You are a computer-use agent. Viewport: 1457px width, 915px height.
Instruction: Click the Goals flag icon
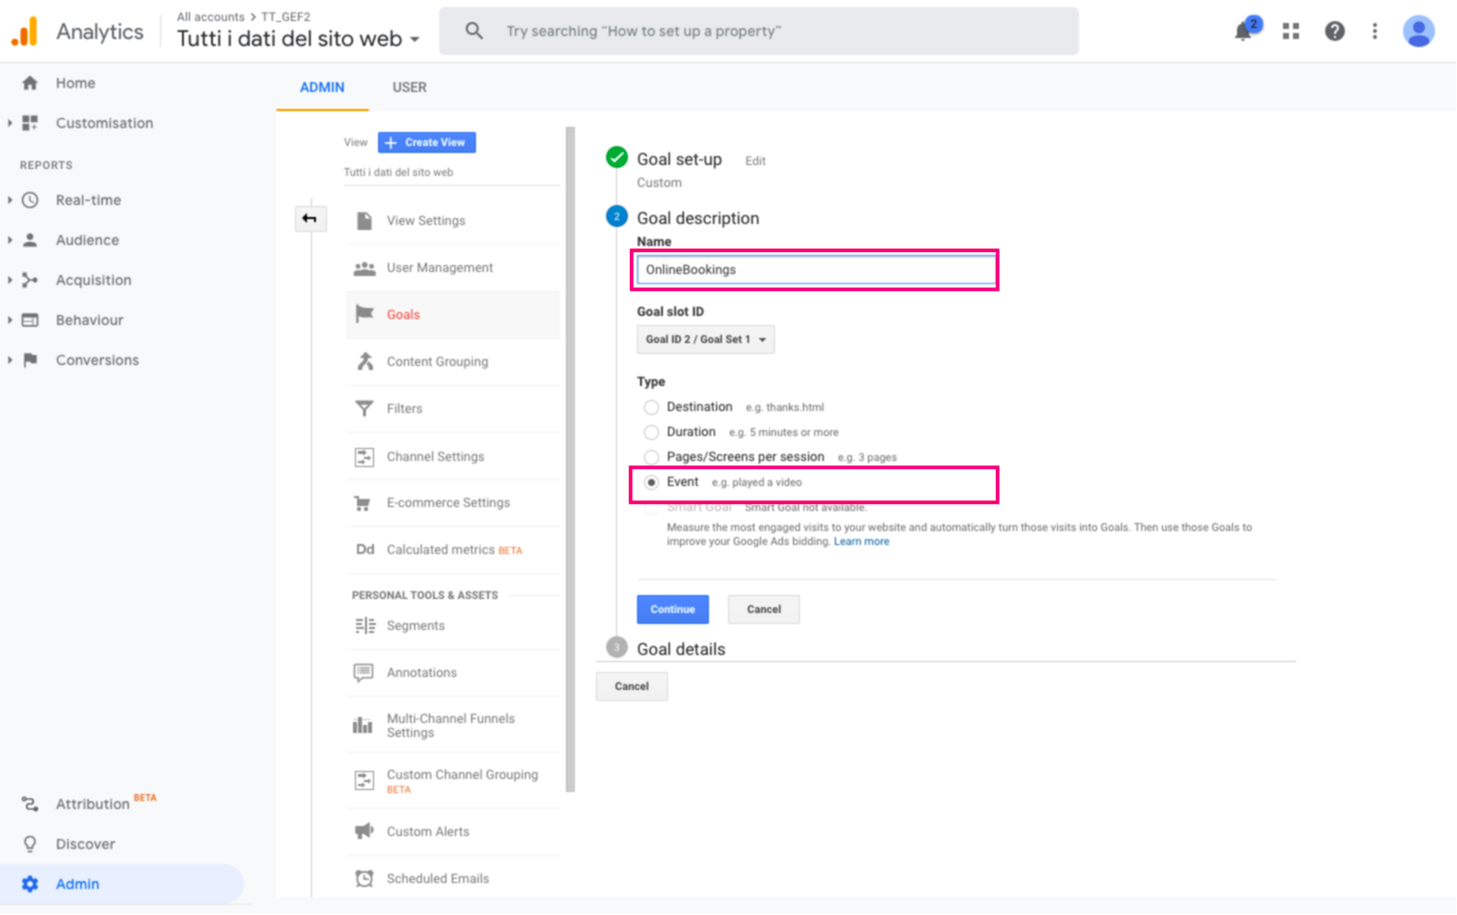pyautogui.click(x=364, y=314)
